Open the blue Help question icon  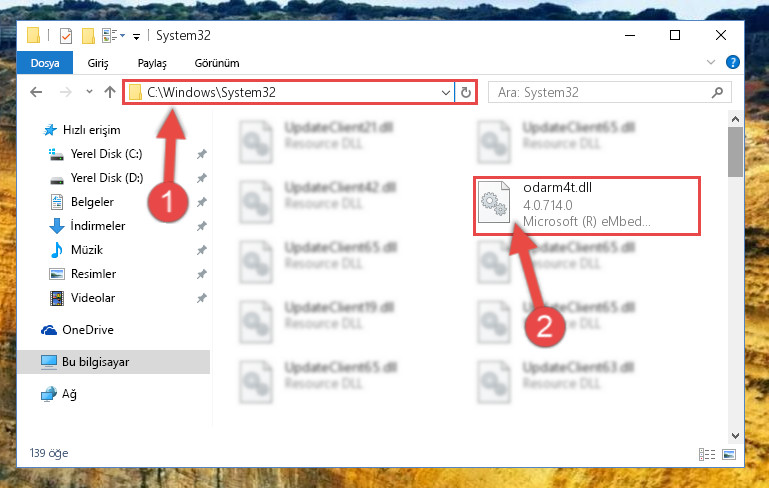pos(732,62)
